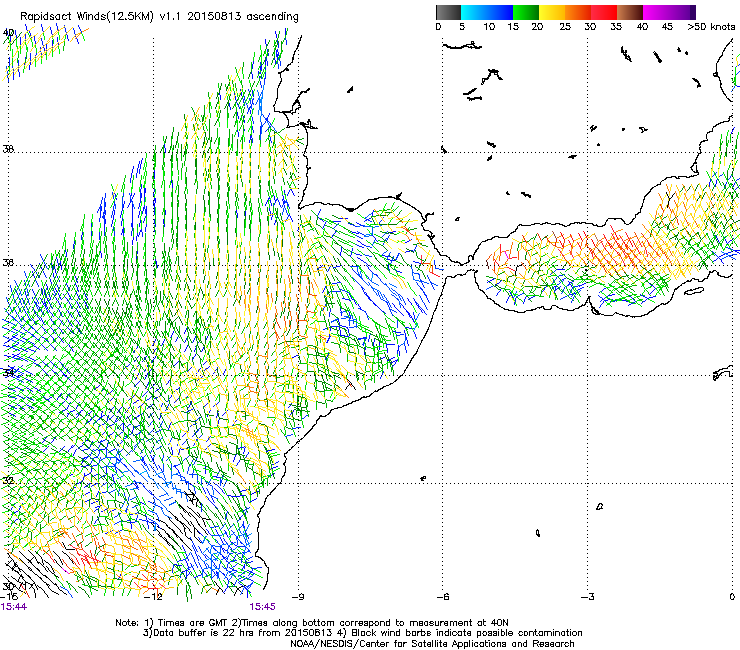Click the NOAA/NESDIS Center for Satellite Applications credit
This screenshot has height=650, width=740.
click(432, 644)
